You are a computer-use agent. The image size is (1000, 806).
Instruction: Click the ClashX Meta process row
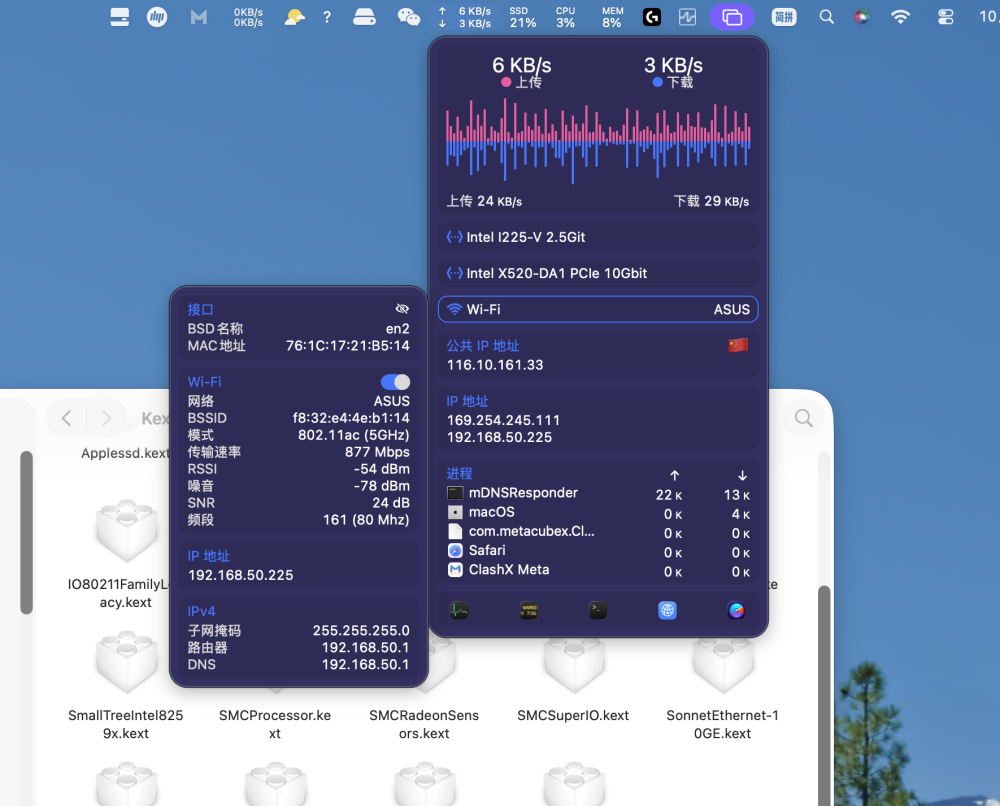click(598, 570)
